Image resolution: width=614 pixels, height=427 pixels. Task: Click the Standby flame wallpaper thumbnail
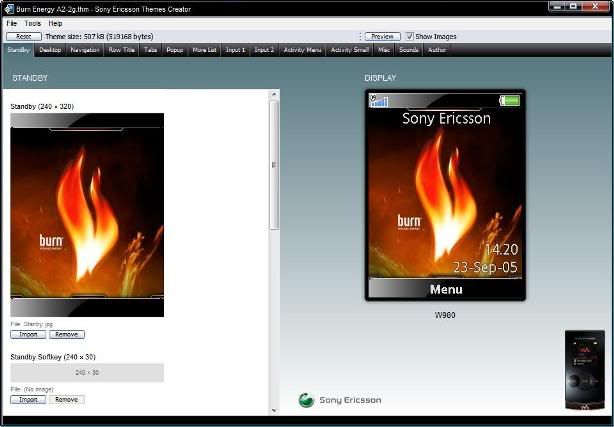point(87,215)
